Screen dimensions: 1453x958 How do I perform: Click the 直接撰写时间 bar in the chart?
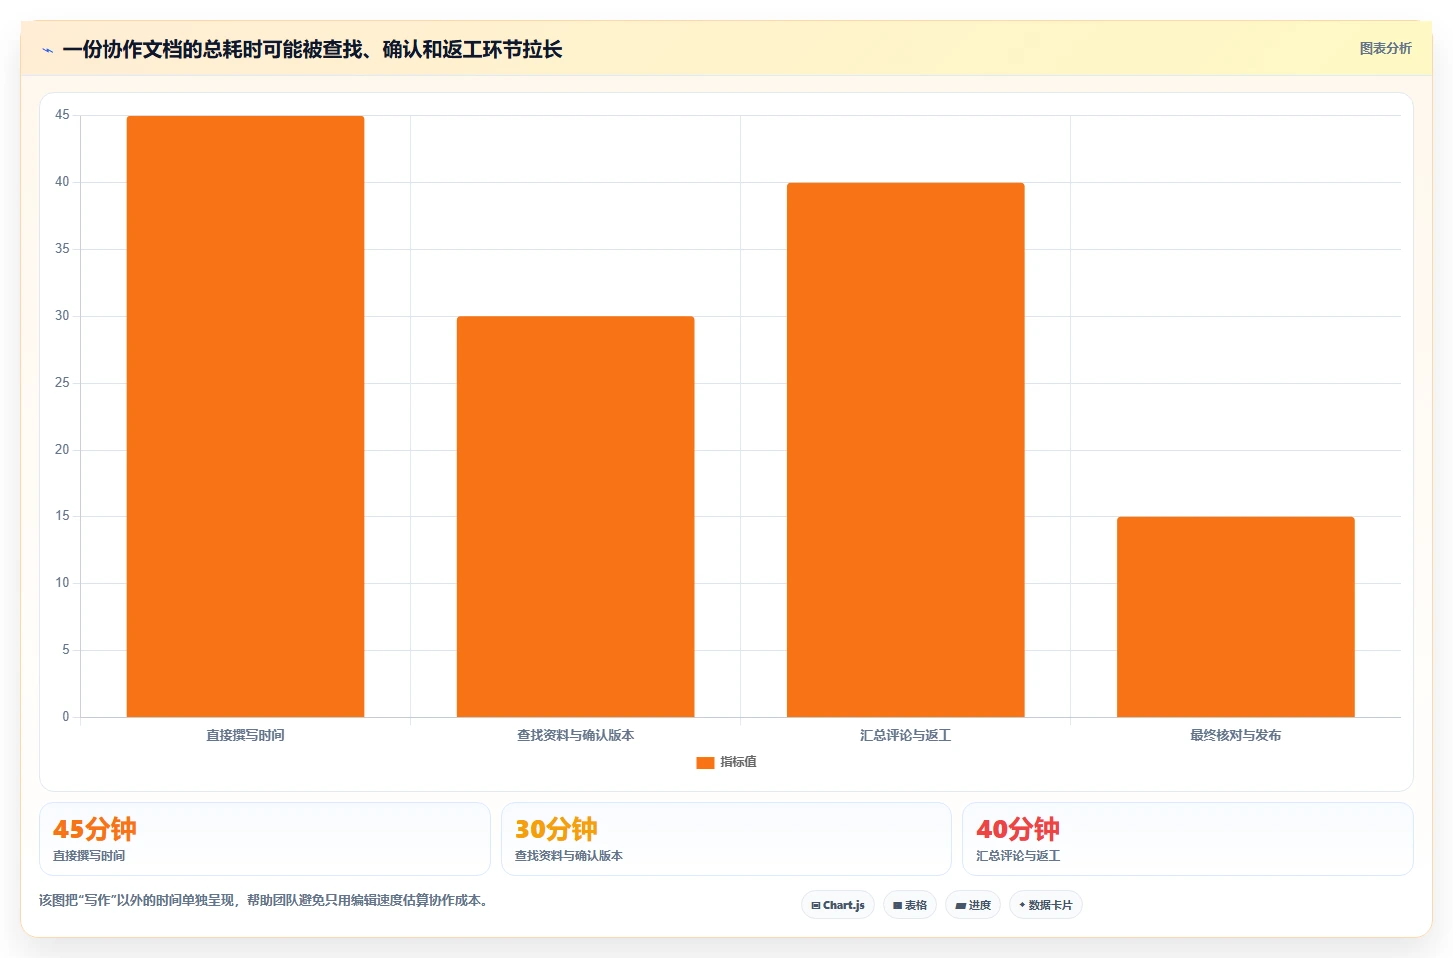point(245,416)
